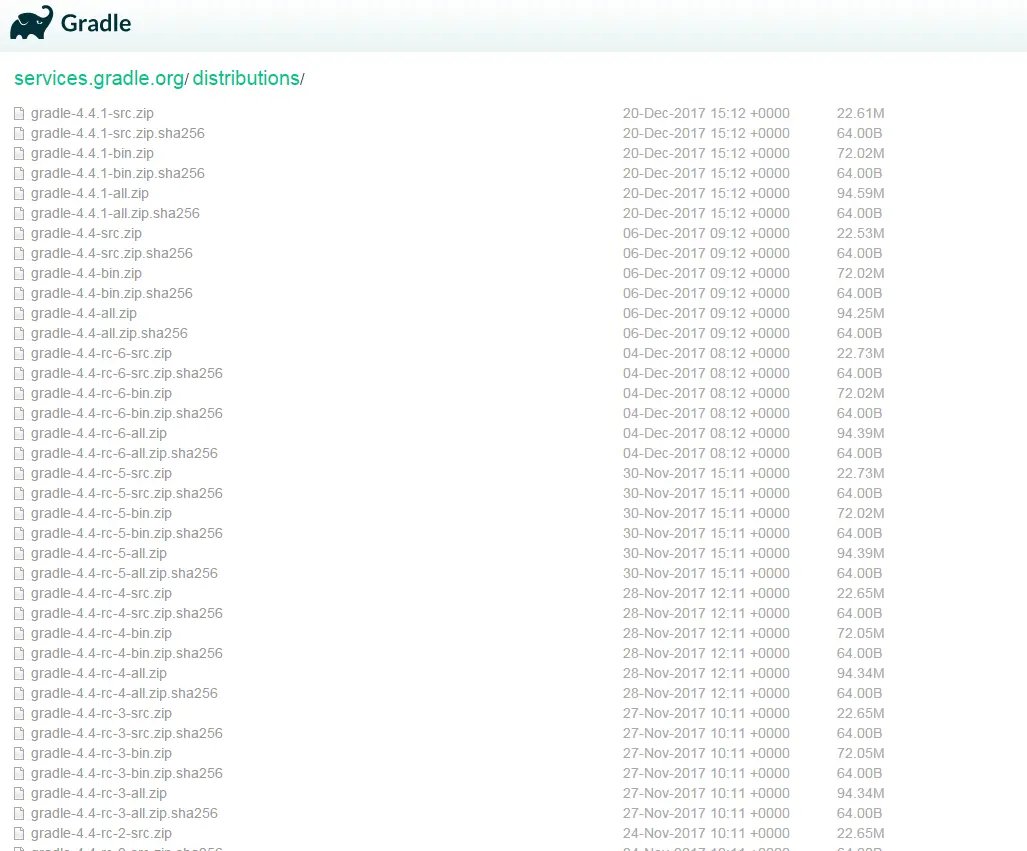The height and width of the screenshot is (851, 1027).
Task: Click file icon beside gradle-4.4.1-all.zip.sha256
Action: [19, 214]
